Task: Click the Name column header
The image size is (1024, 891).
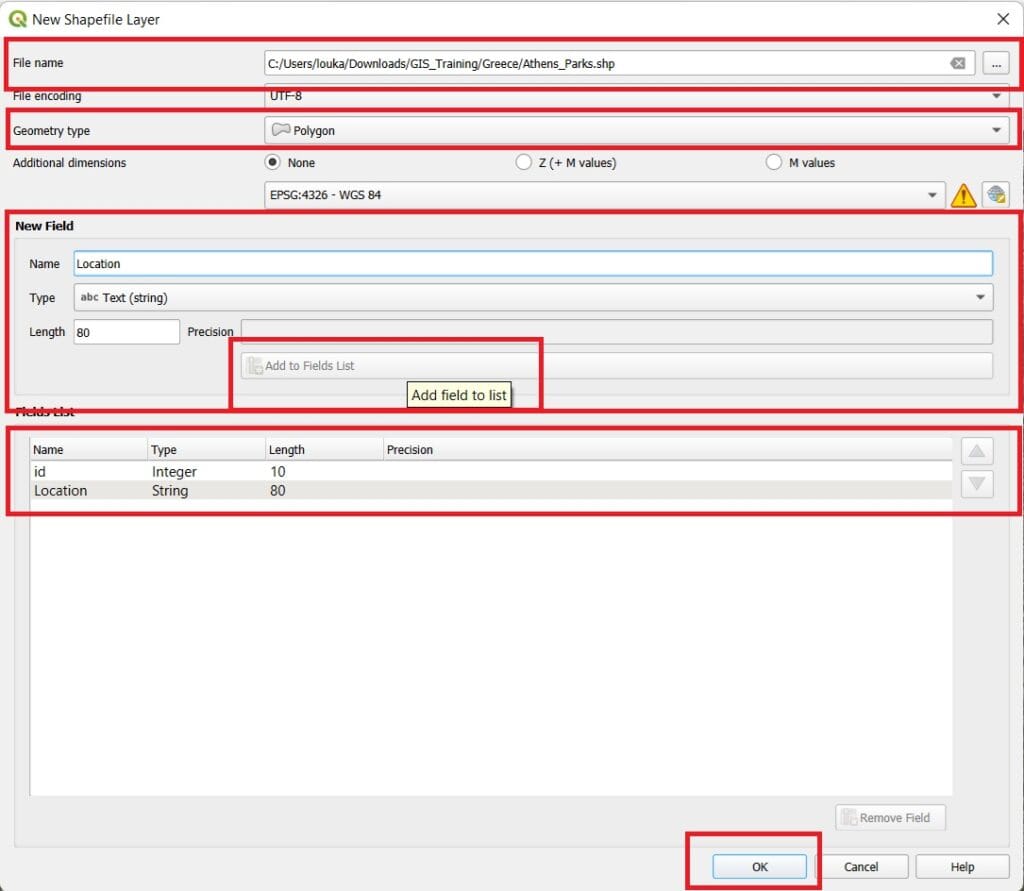Action: point(89,449)
